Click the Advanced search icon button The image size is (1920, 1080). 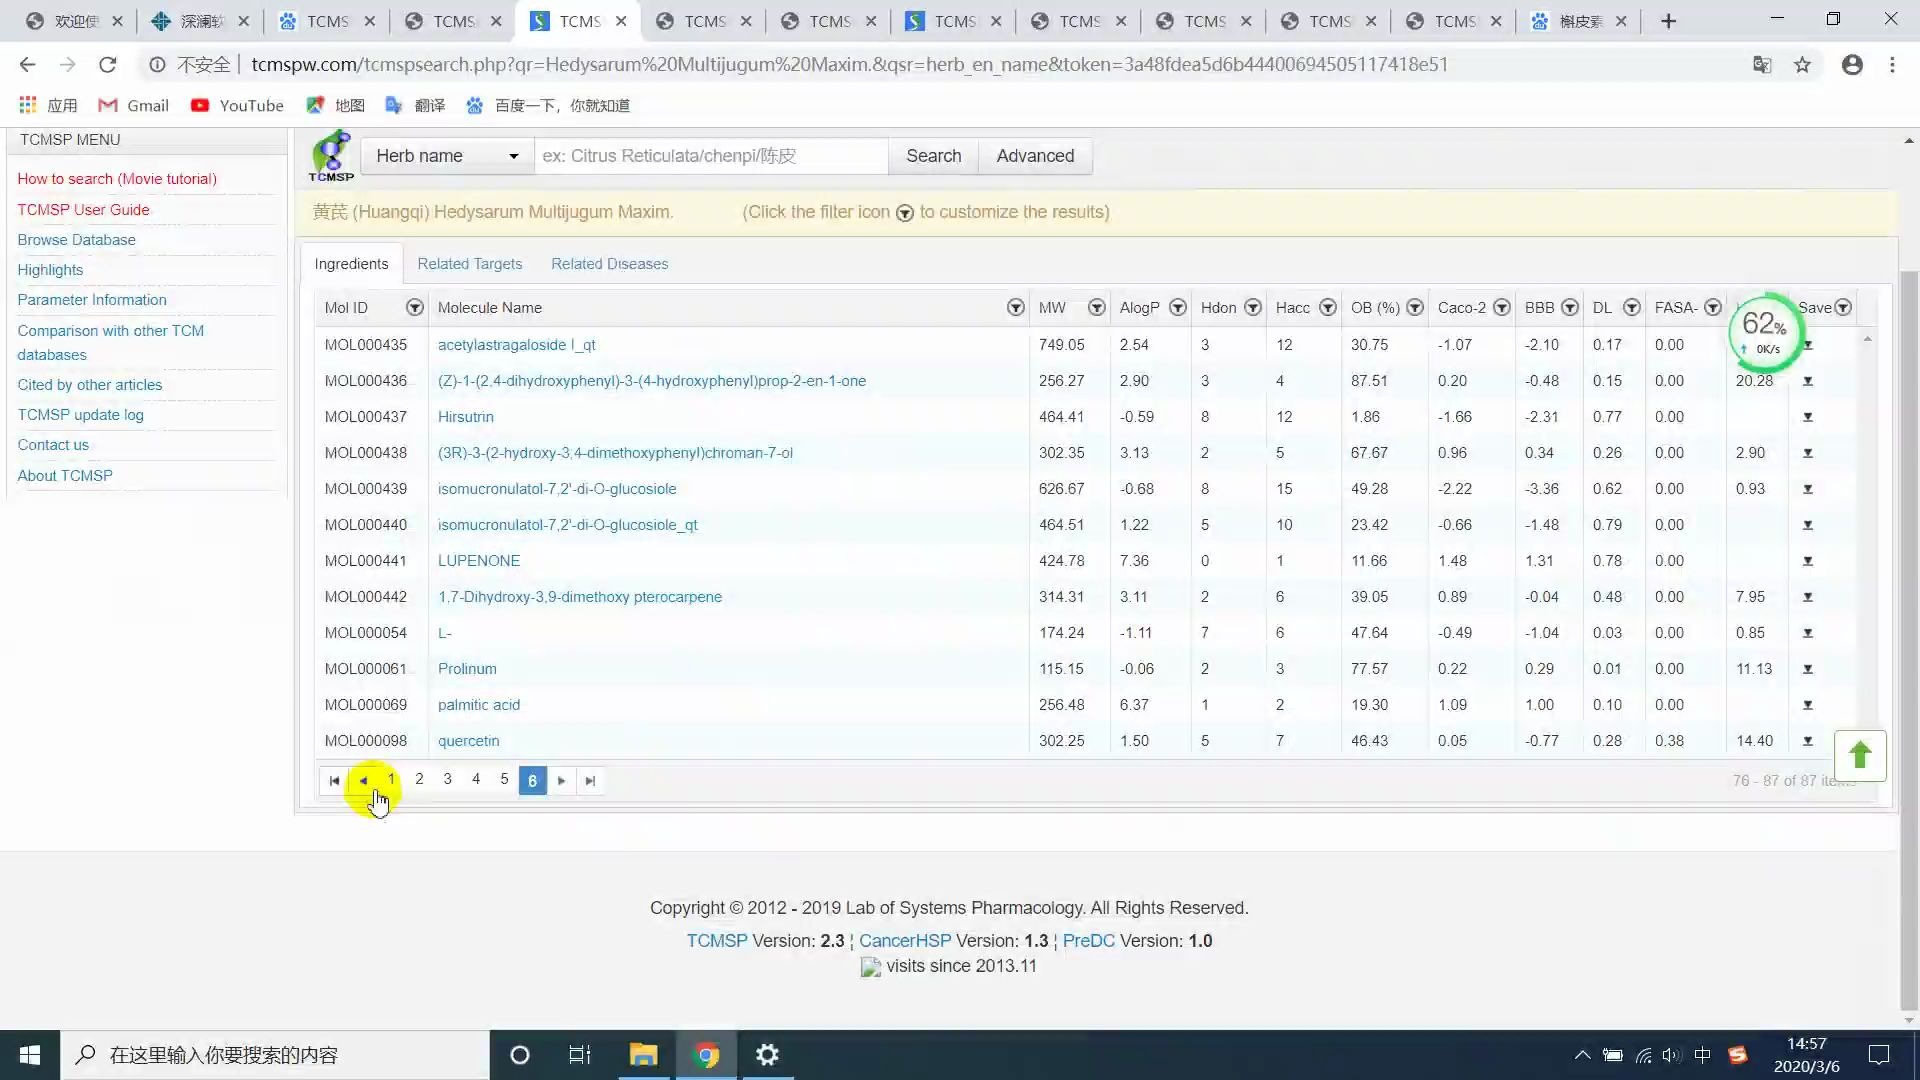(x=1035, y=154)
